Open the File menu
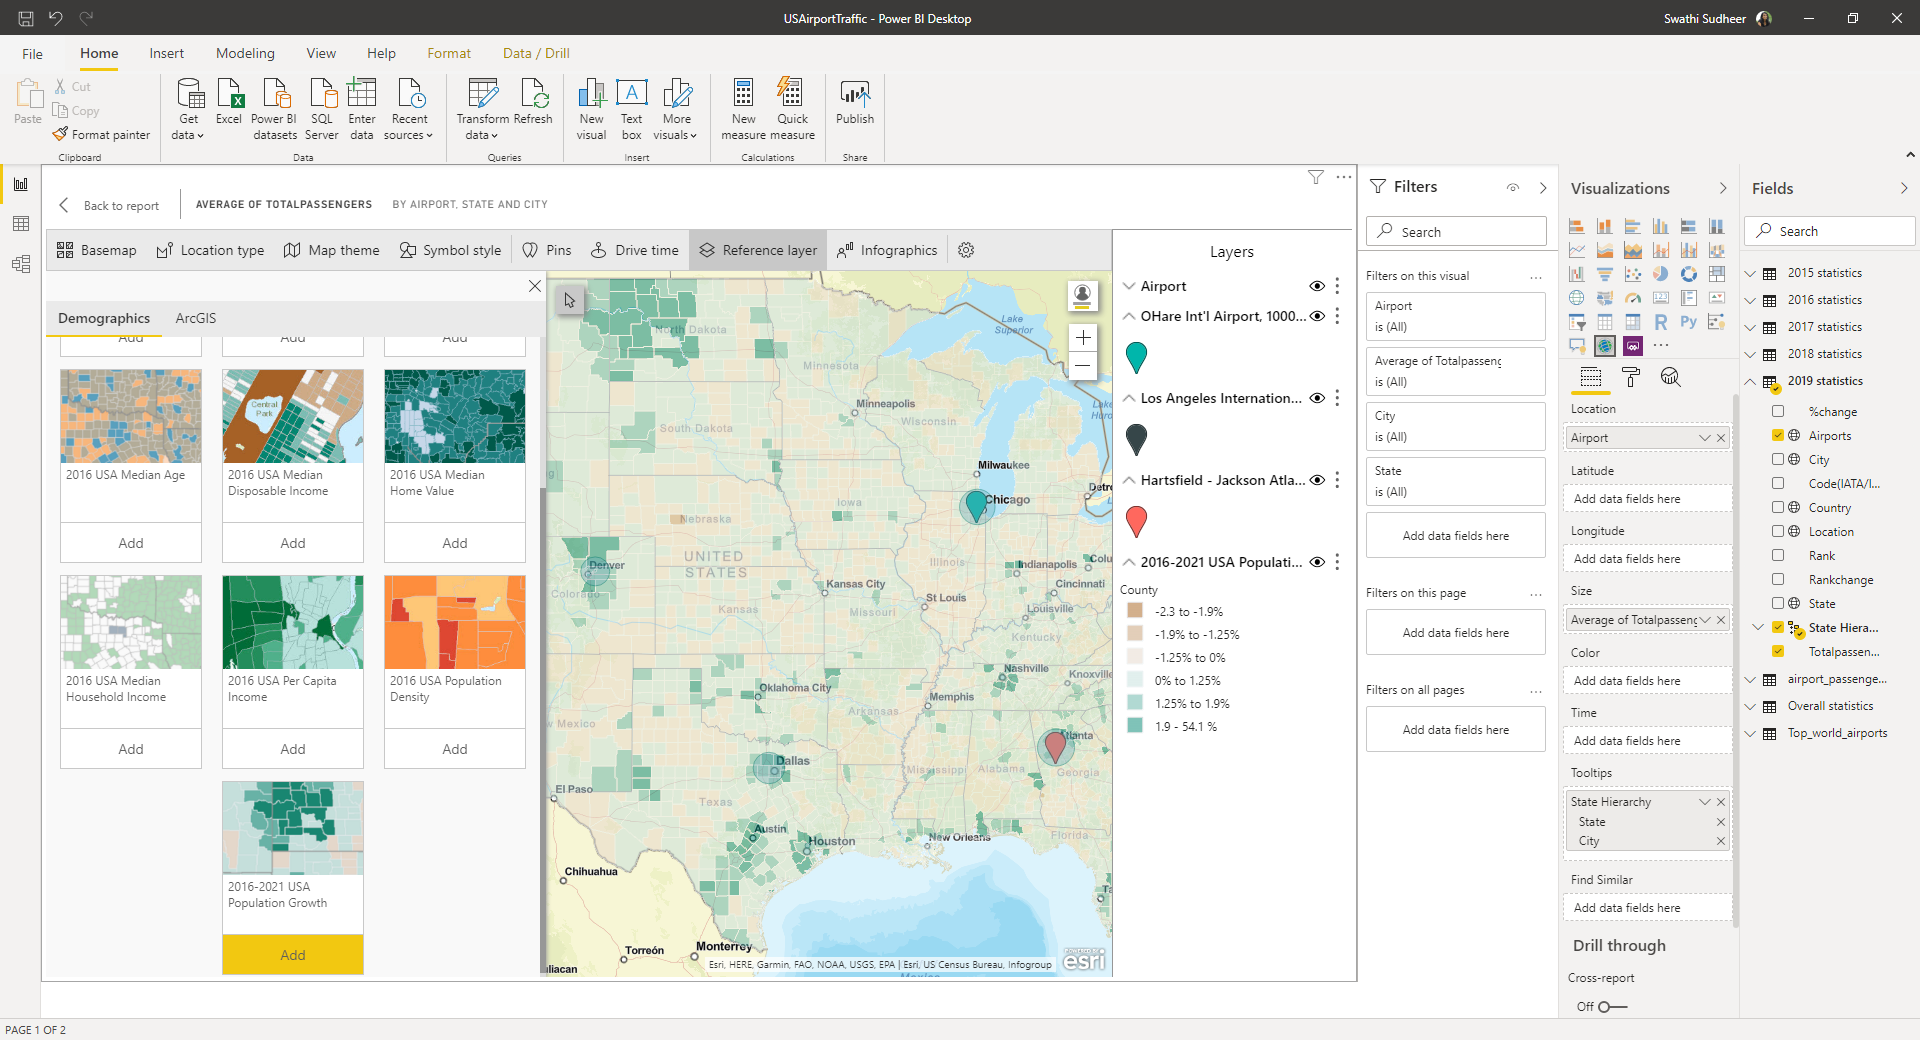This screenshot has width=1920, height=1040. [32, 54]
